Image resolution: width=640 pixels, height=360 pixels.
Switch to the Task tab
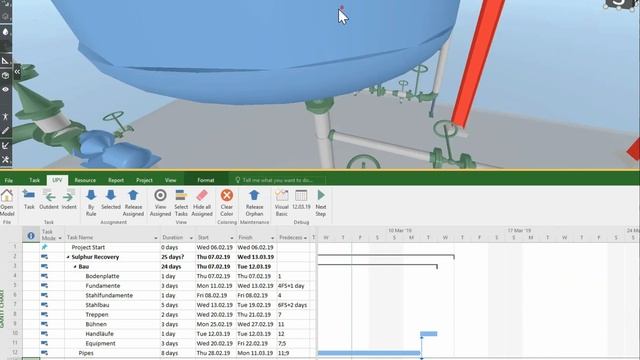click(x=34, y=180)
